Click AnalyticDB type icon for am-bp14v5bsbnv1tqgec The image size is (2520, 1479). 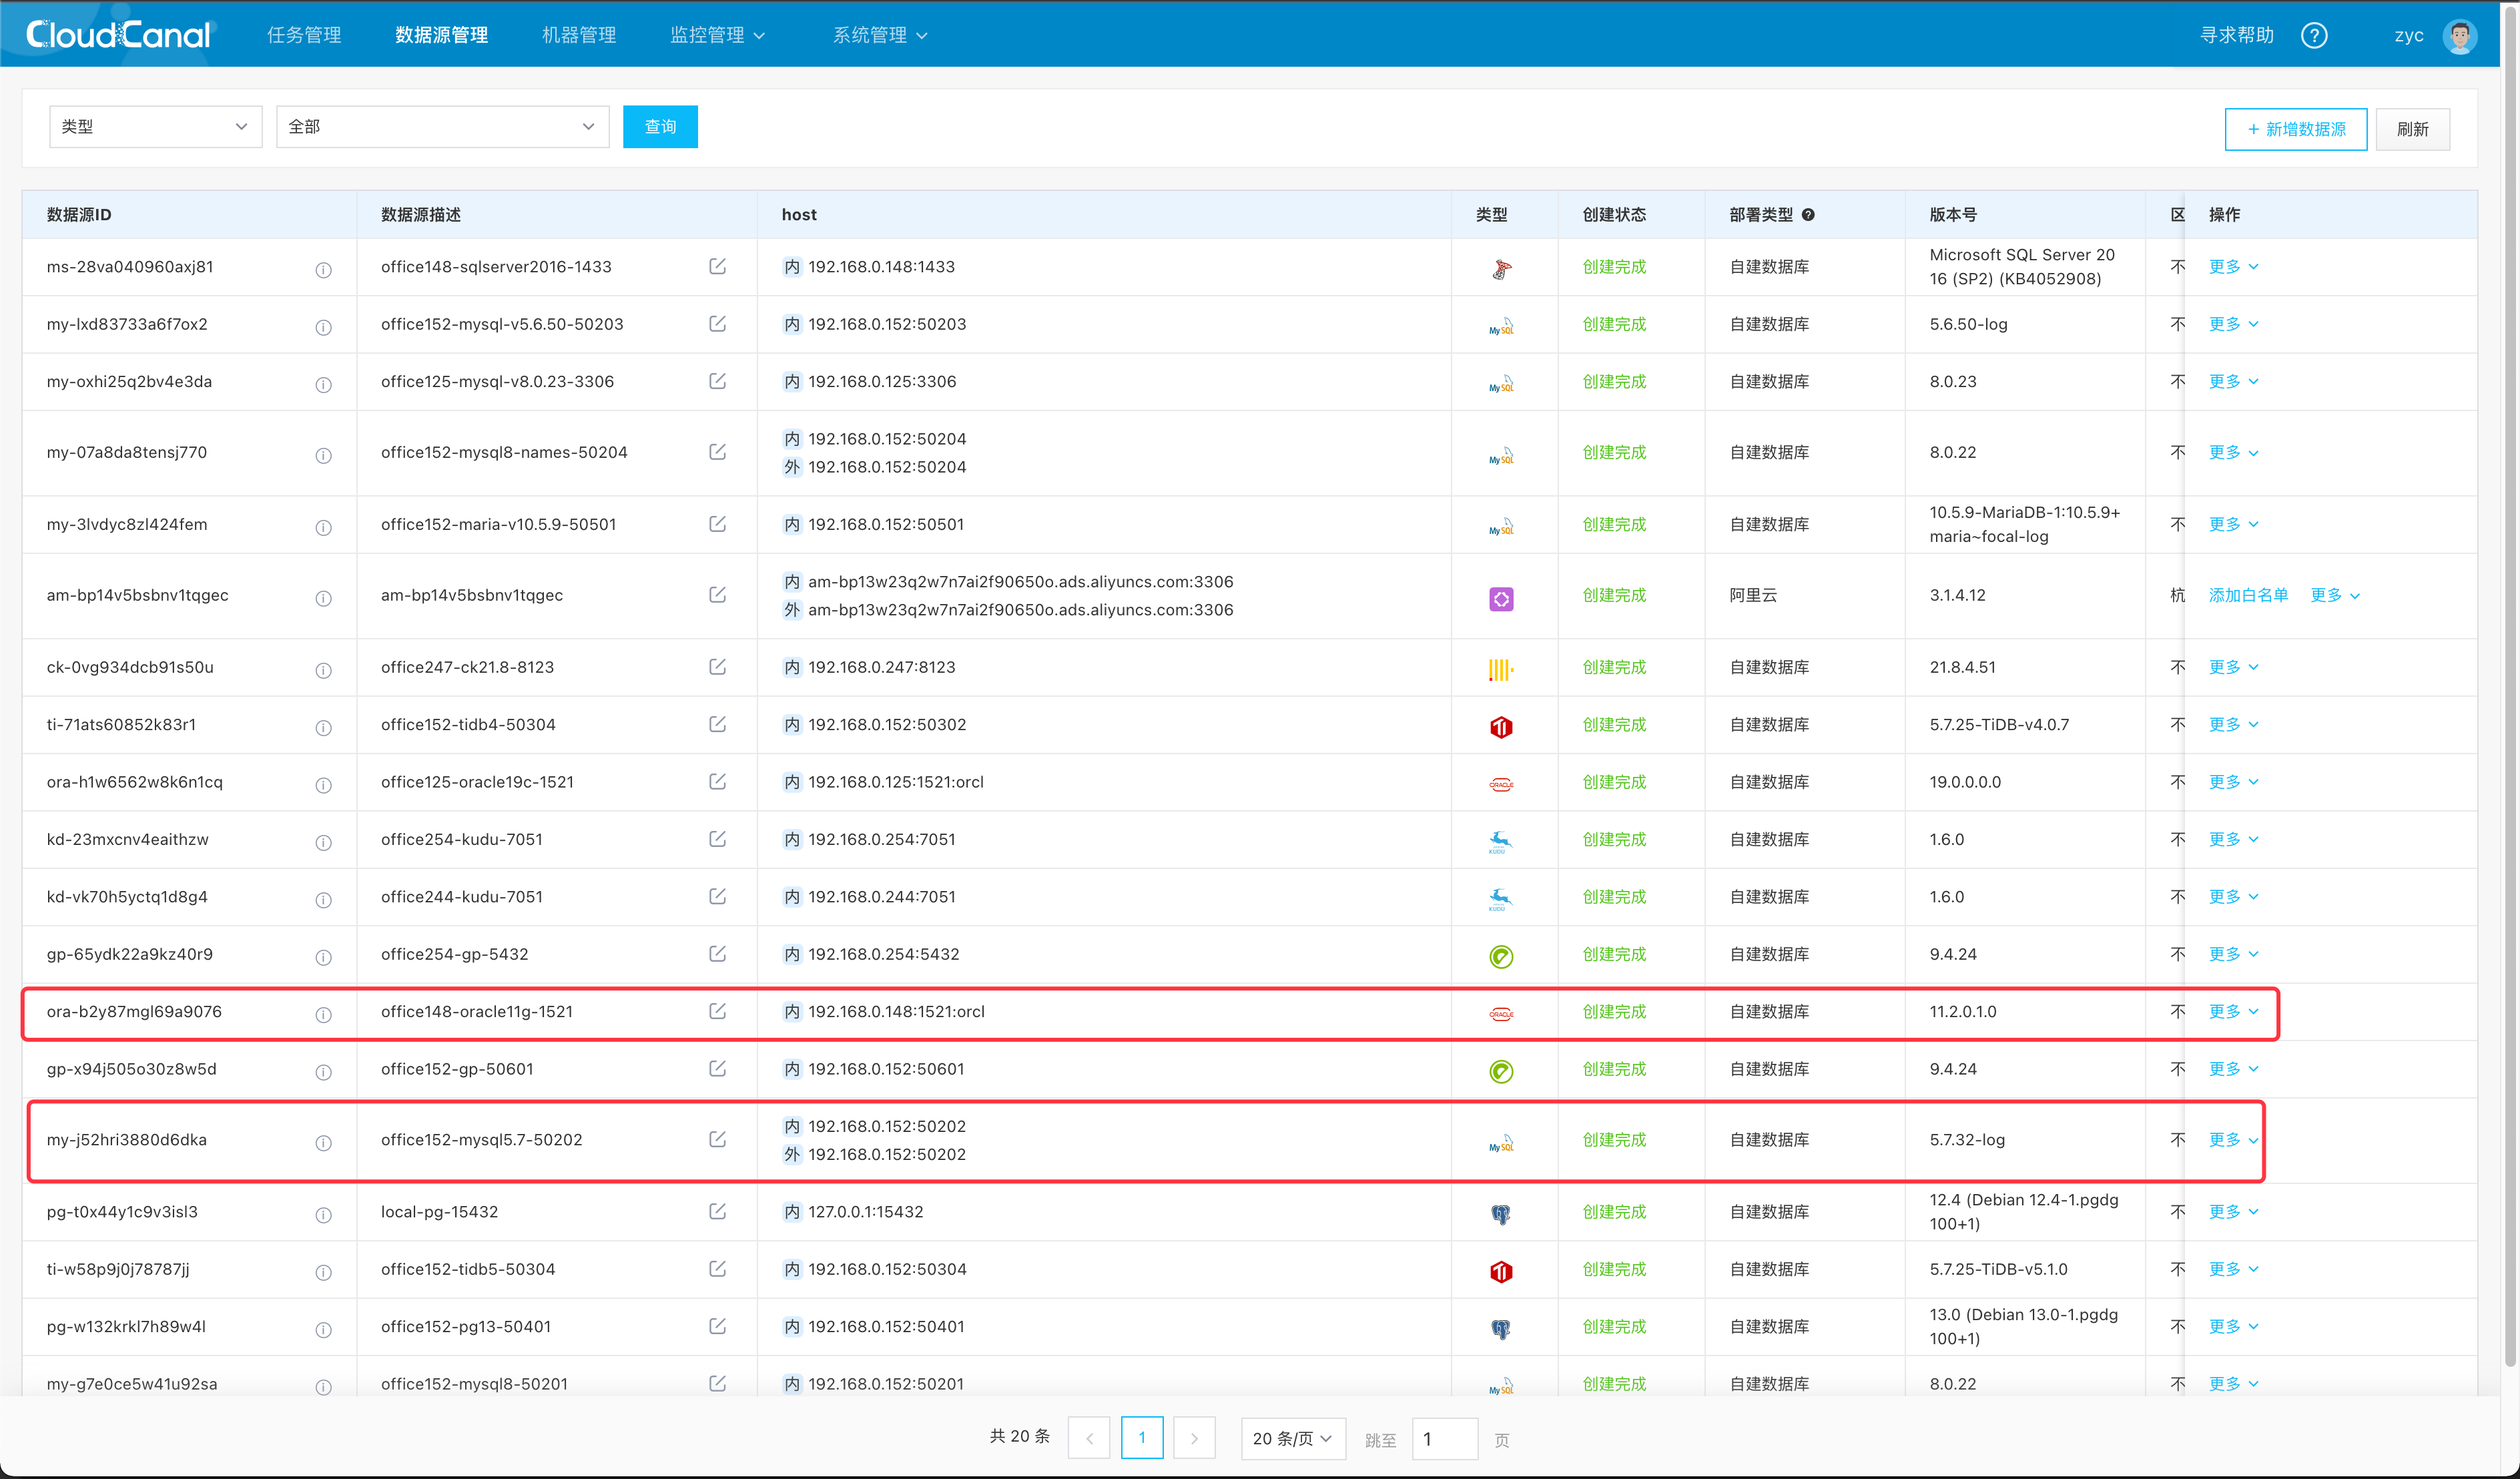pos(1501,598)
